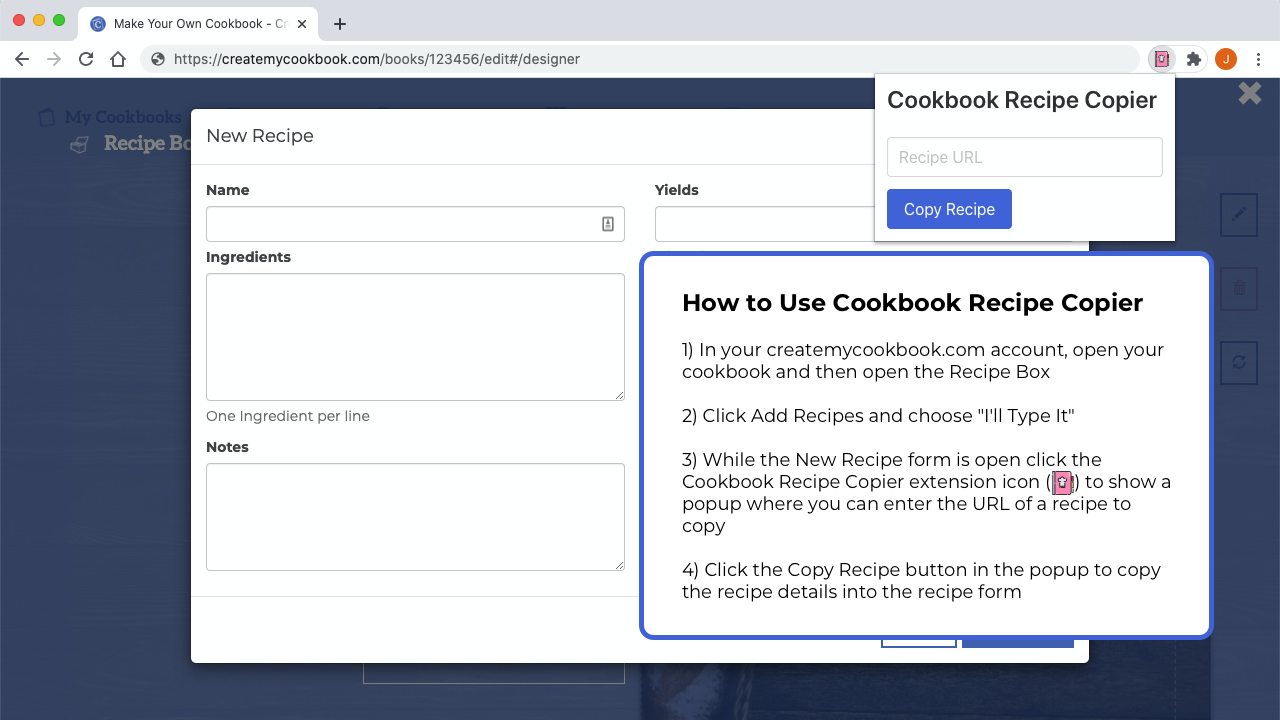Reload the page with the refresh icon
The height and width of the screenshot is (720, 1280).
(85, 58)
